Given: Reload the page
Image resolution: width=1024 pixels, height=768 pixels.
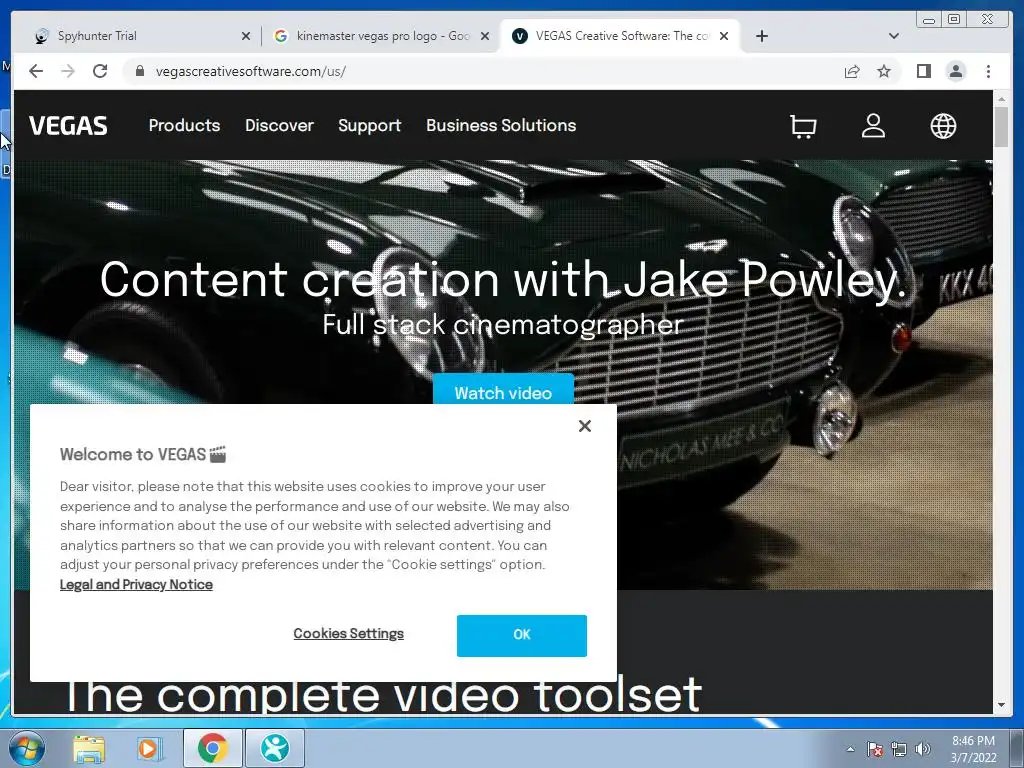Looking at the screenshot, I should click(100, 71).
